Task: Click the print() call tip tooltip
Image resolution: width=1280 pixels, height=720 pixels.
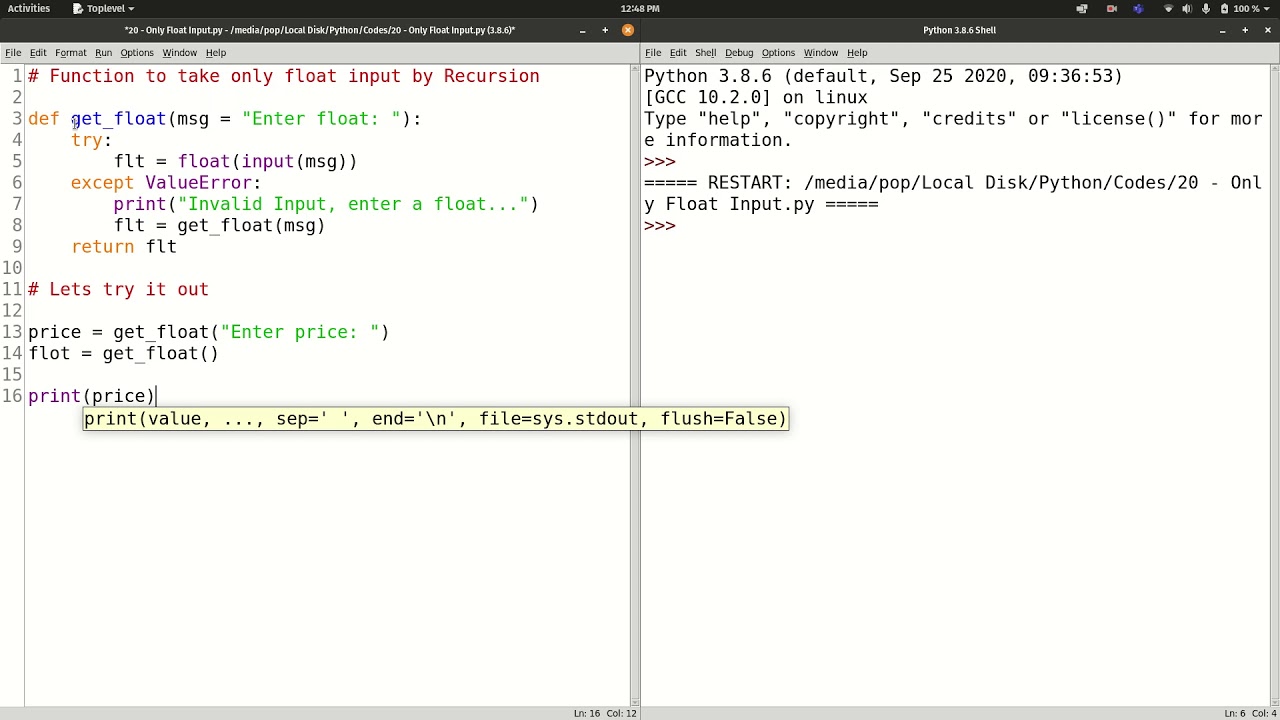Action: pos(435,419)
